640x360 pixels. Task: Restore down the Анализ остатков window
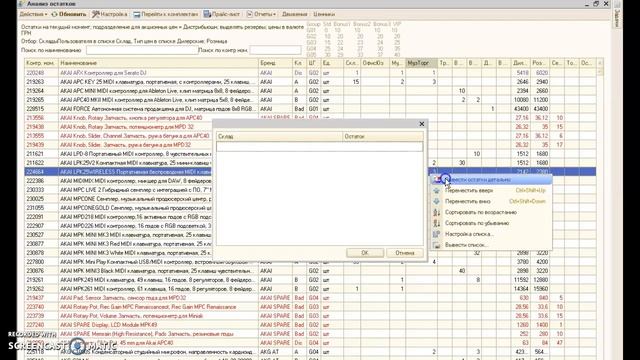[x=596, y=4]
